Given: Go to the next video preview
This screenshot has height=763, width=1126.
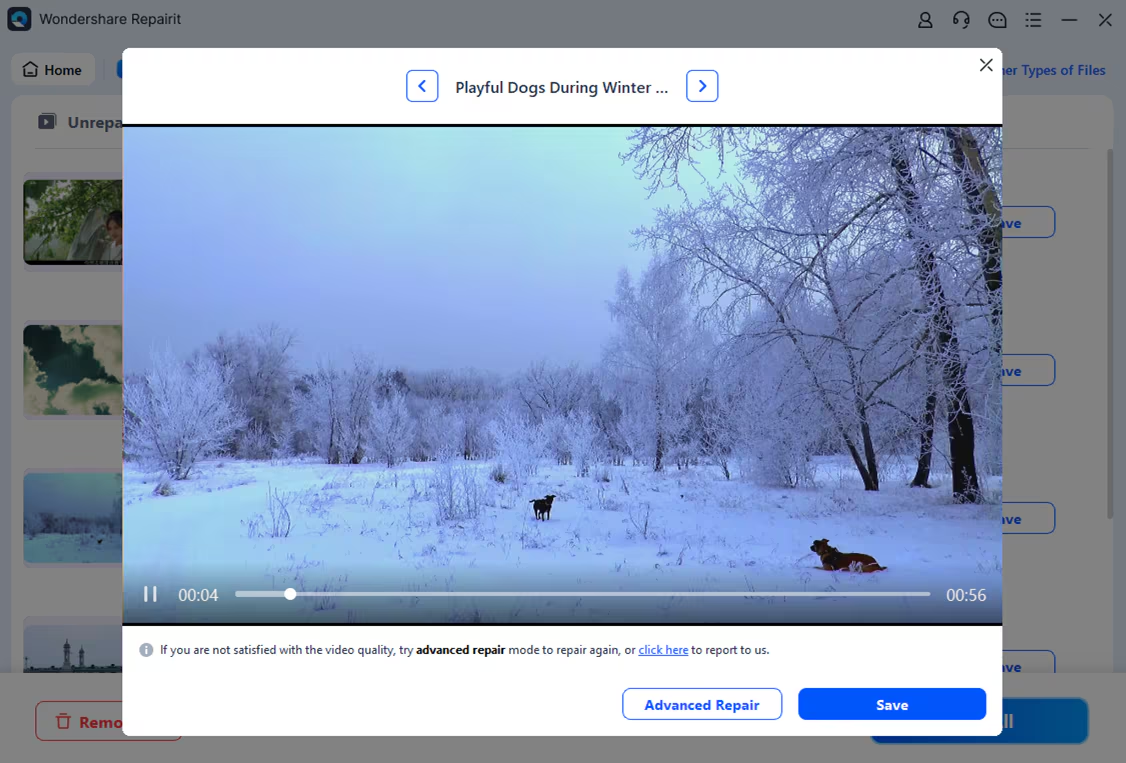Looking at the screenshot, I should pyautogui.click(x=702, y=87).
